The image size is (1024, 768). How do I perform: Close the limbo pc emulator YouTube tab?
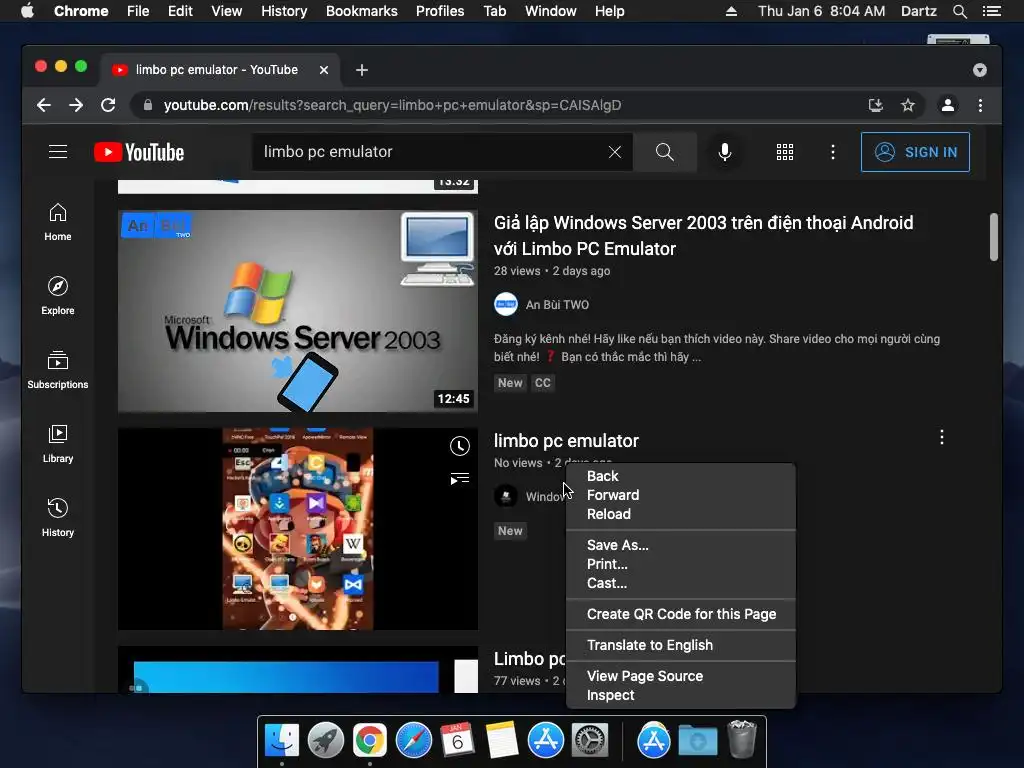[324, 70]
